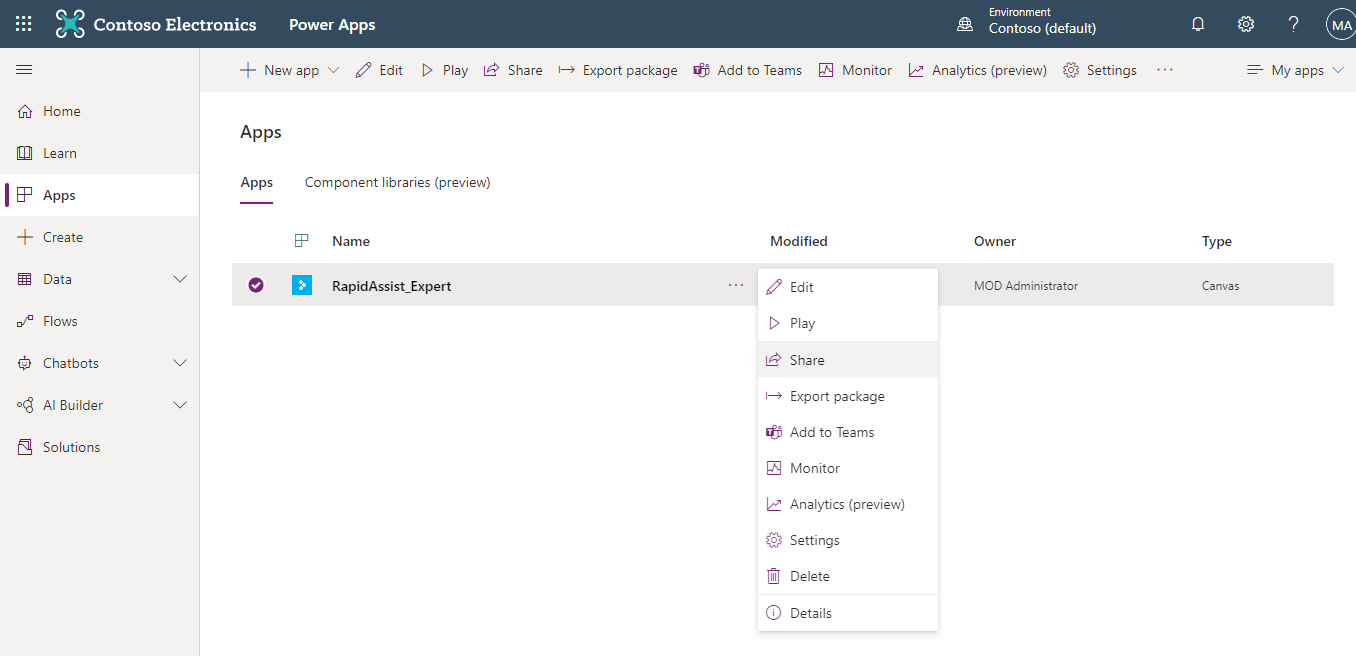Go to Home in the sidebar
This screenshot has width=1356, height=656.
[100, 111]
